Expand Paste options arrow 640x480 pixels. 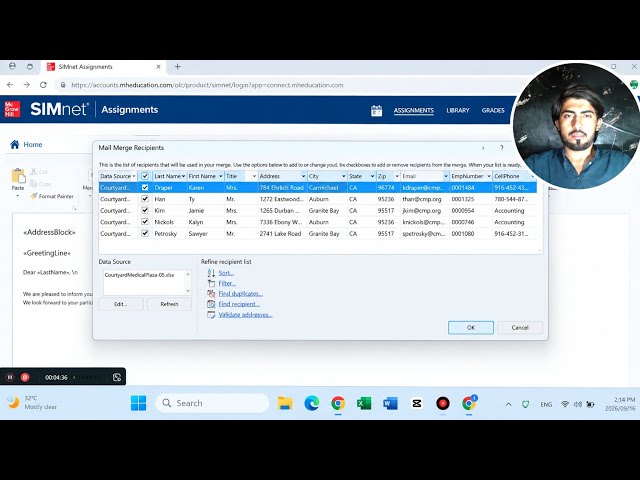click(x=18, y=196)
